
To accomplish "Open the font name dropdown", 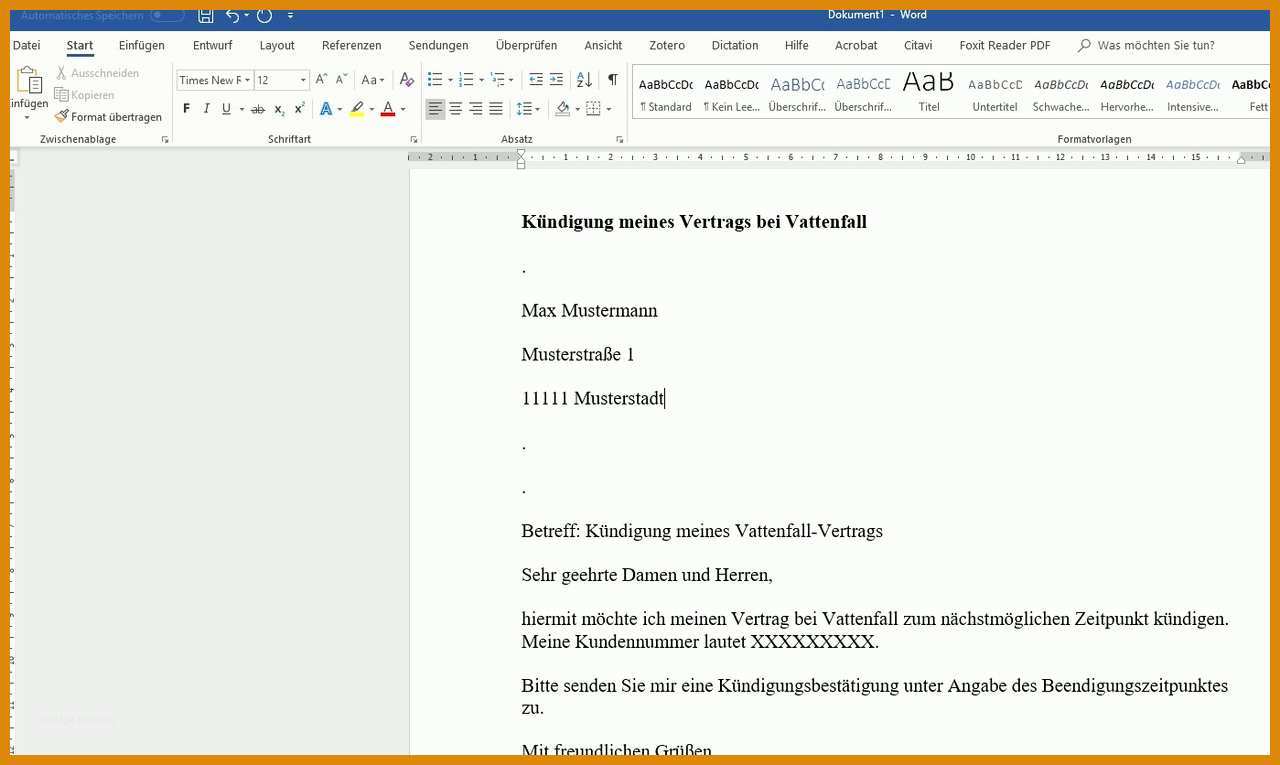I will 247,80.
